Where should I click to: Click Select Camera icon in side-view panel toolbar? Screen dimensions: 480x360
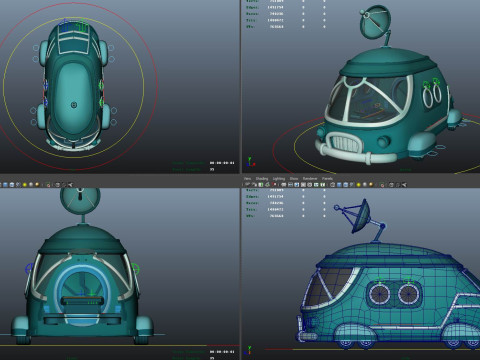(247, 185)
